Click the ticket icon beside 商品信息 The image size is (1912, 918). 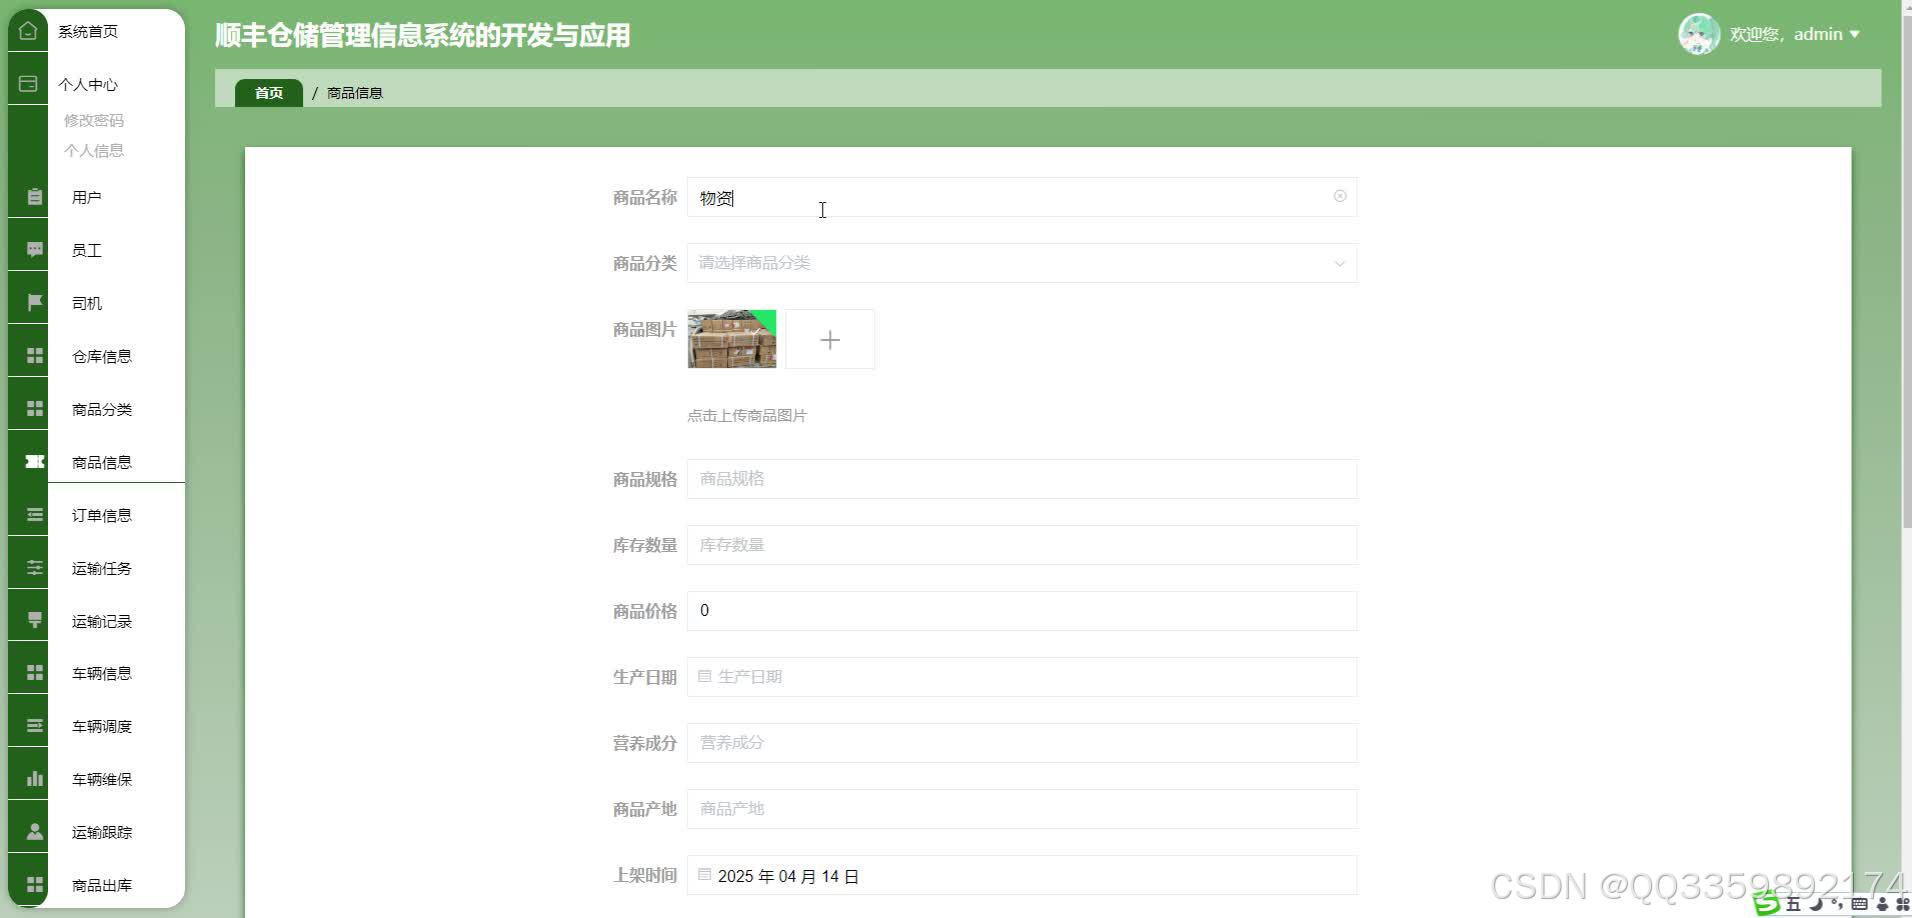pos(35,462)
